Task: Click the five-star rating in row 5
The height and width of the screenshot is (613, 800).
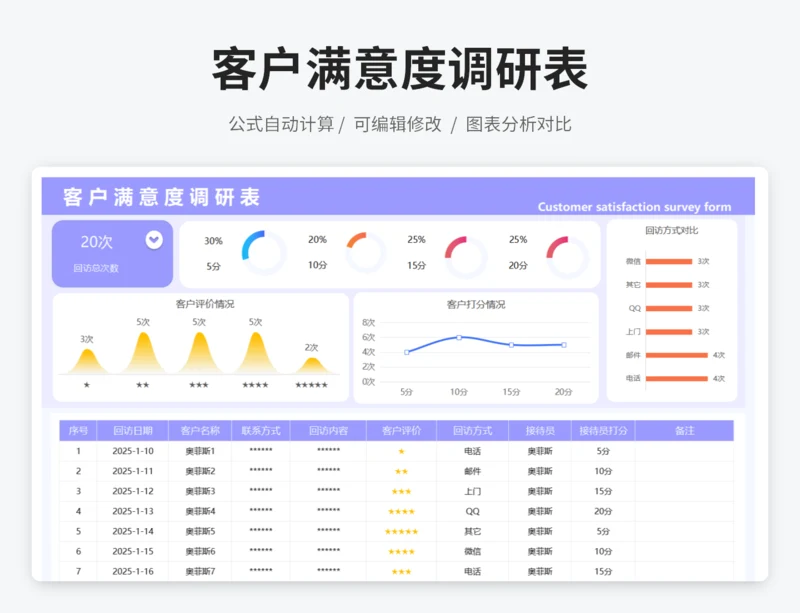Action: click(x=402, y=532)
